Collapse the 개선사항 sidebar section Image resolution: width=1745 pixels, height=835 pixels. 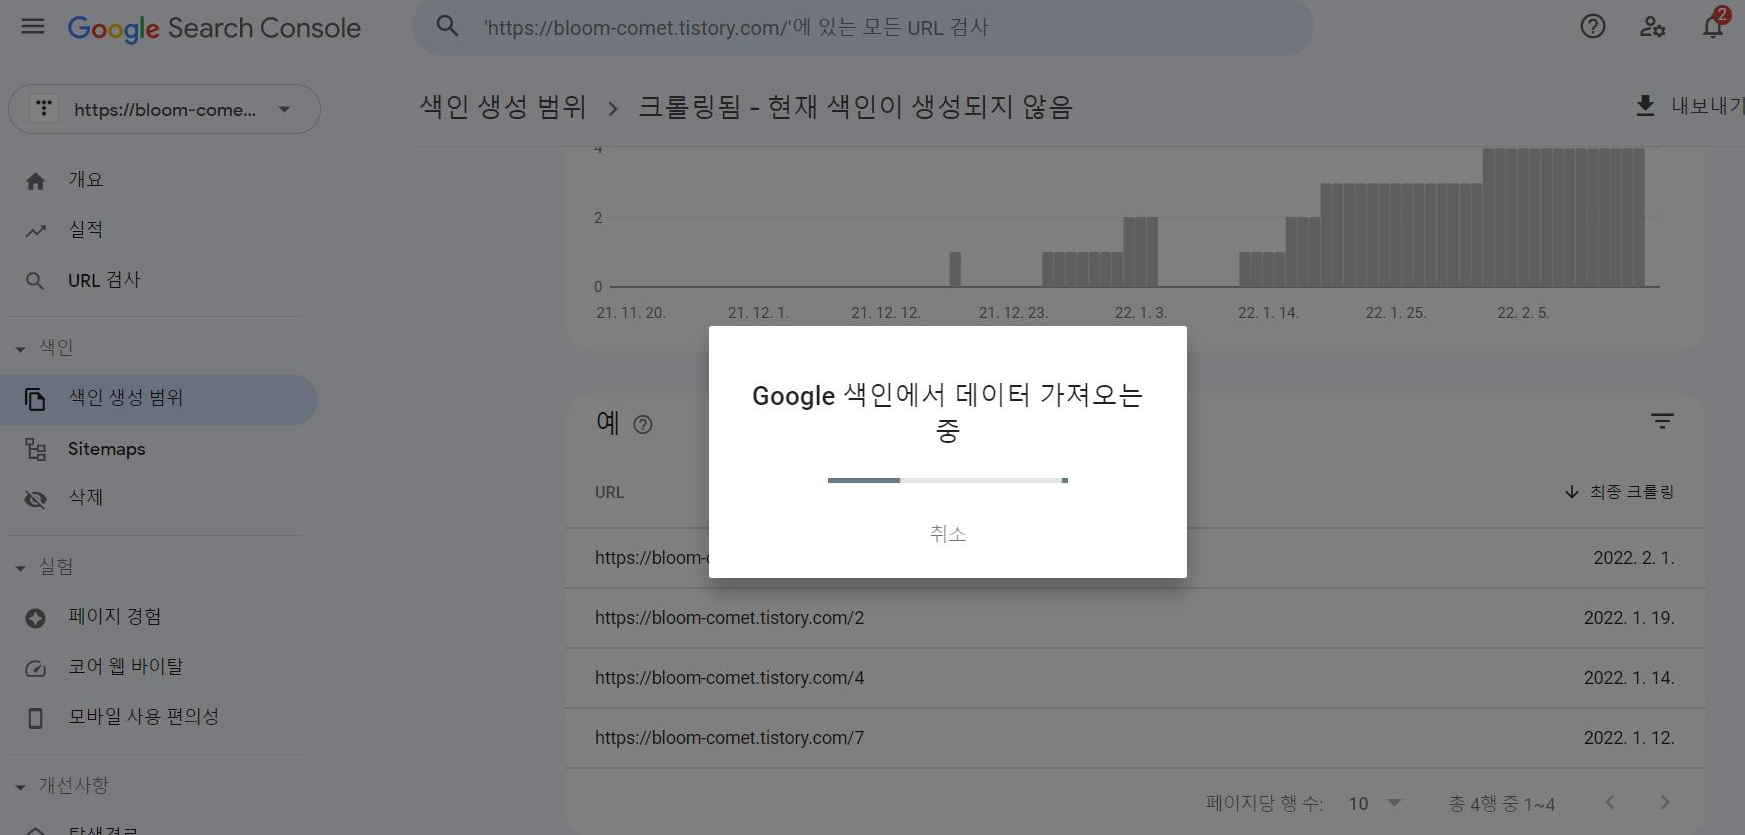click(20, 787)
